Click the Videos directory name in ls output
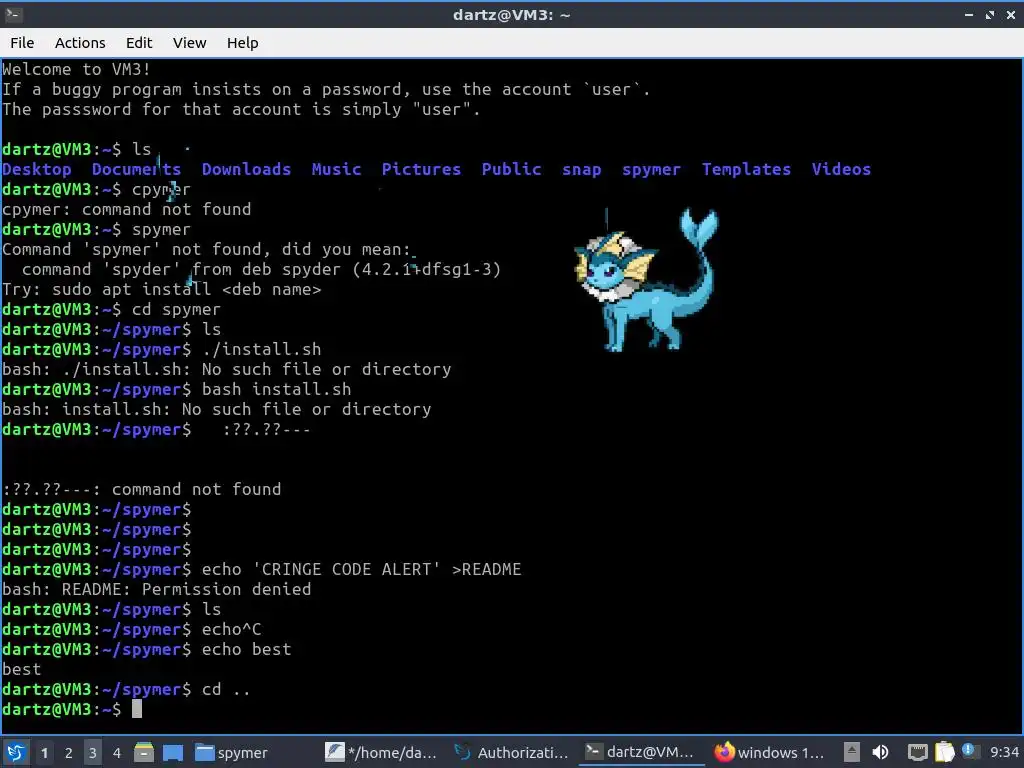 pos(841,169)
